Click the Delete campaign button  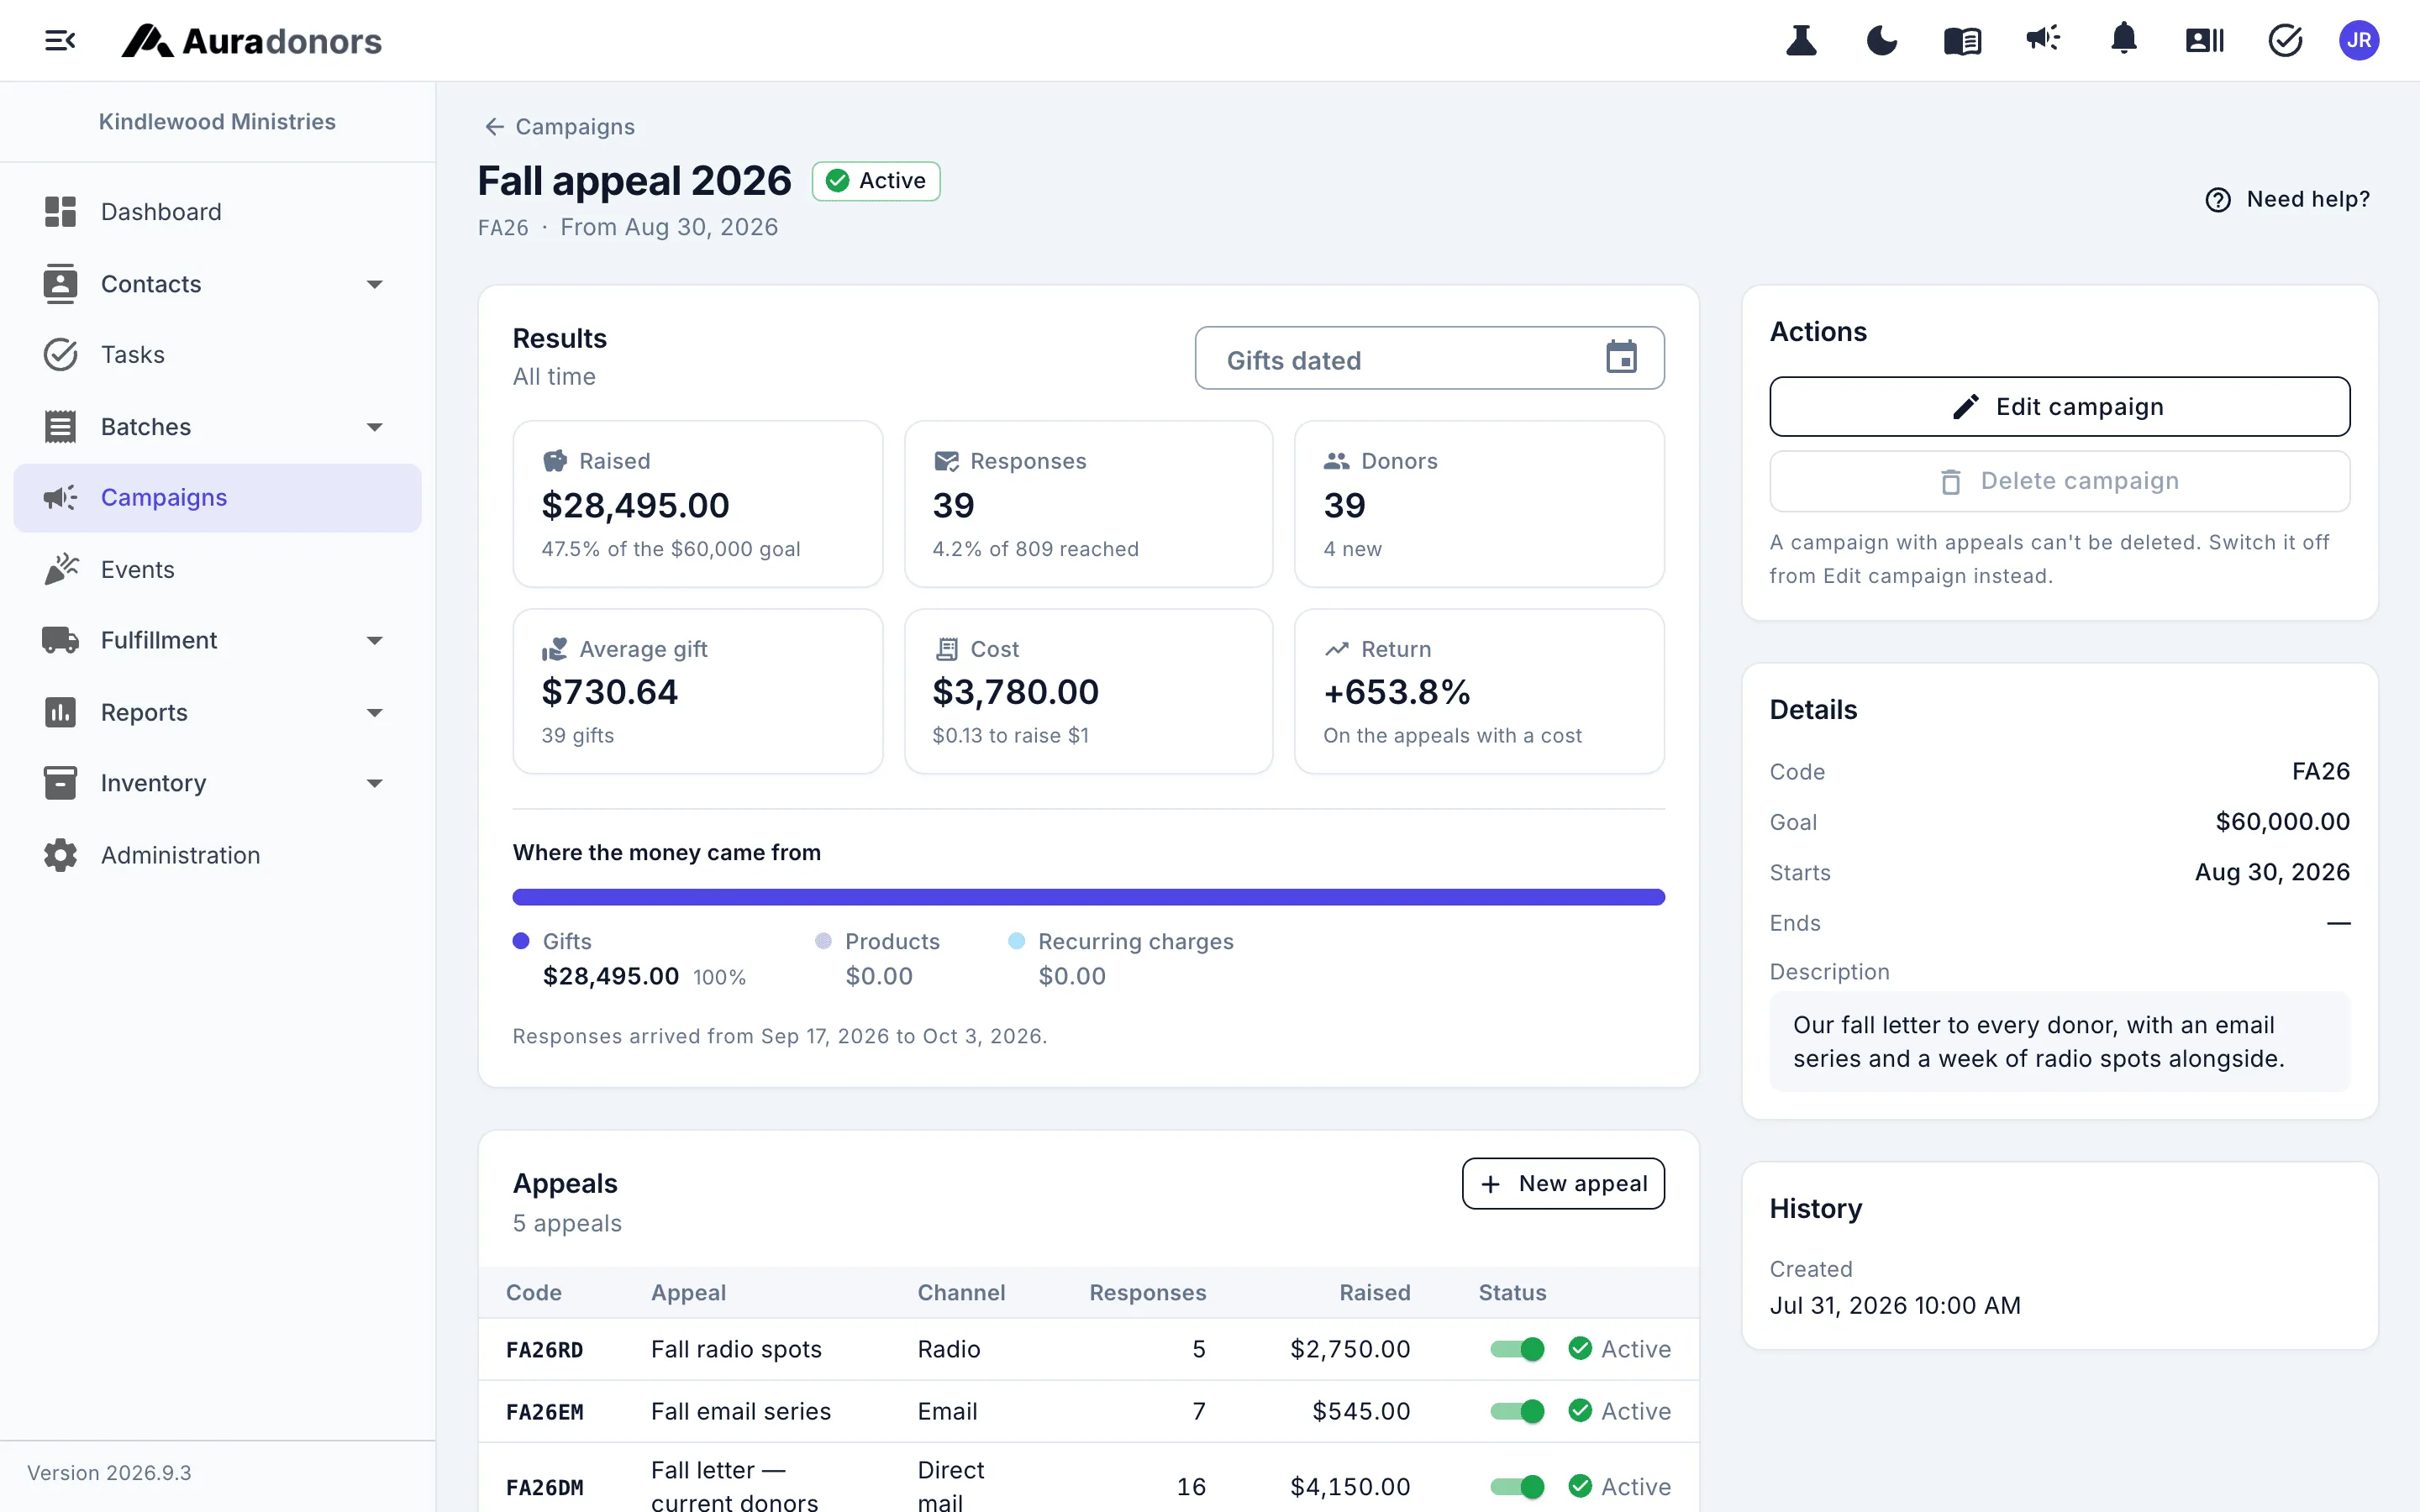2059,481
